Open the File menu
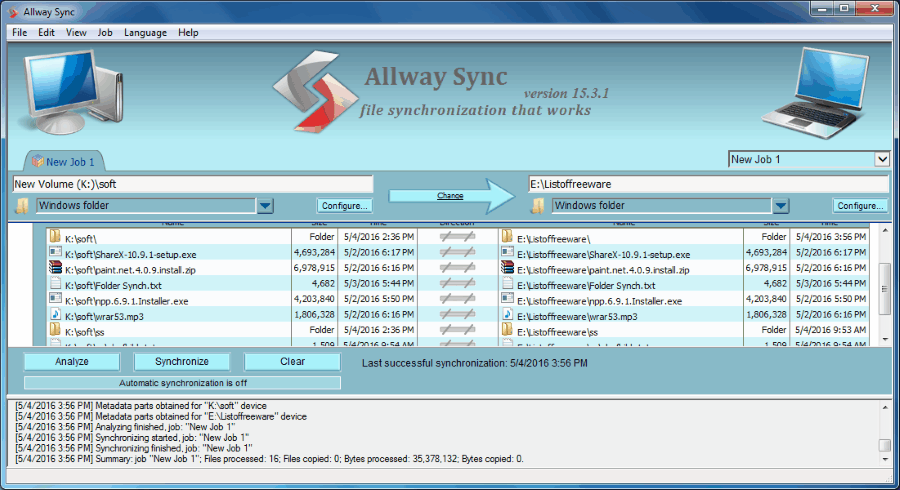 tap(20, 33)
